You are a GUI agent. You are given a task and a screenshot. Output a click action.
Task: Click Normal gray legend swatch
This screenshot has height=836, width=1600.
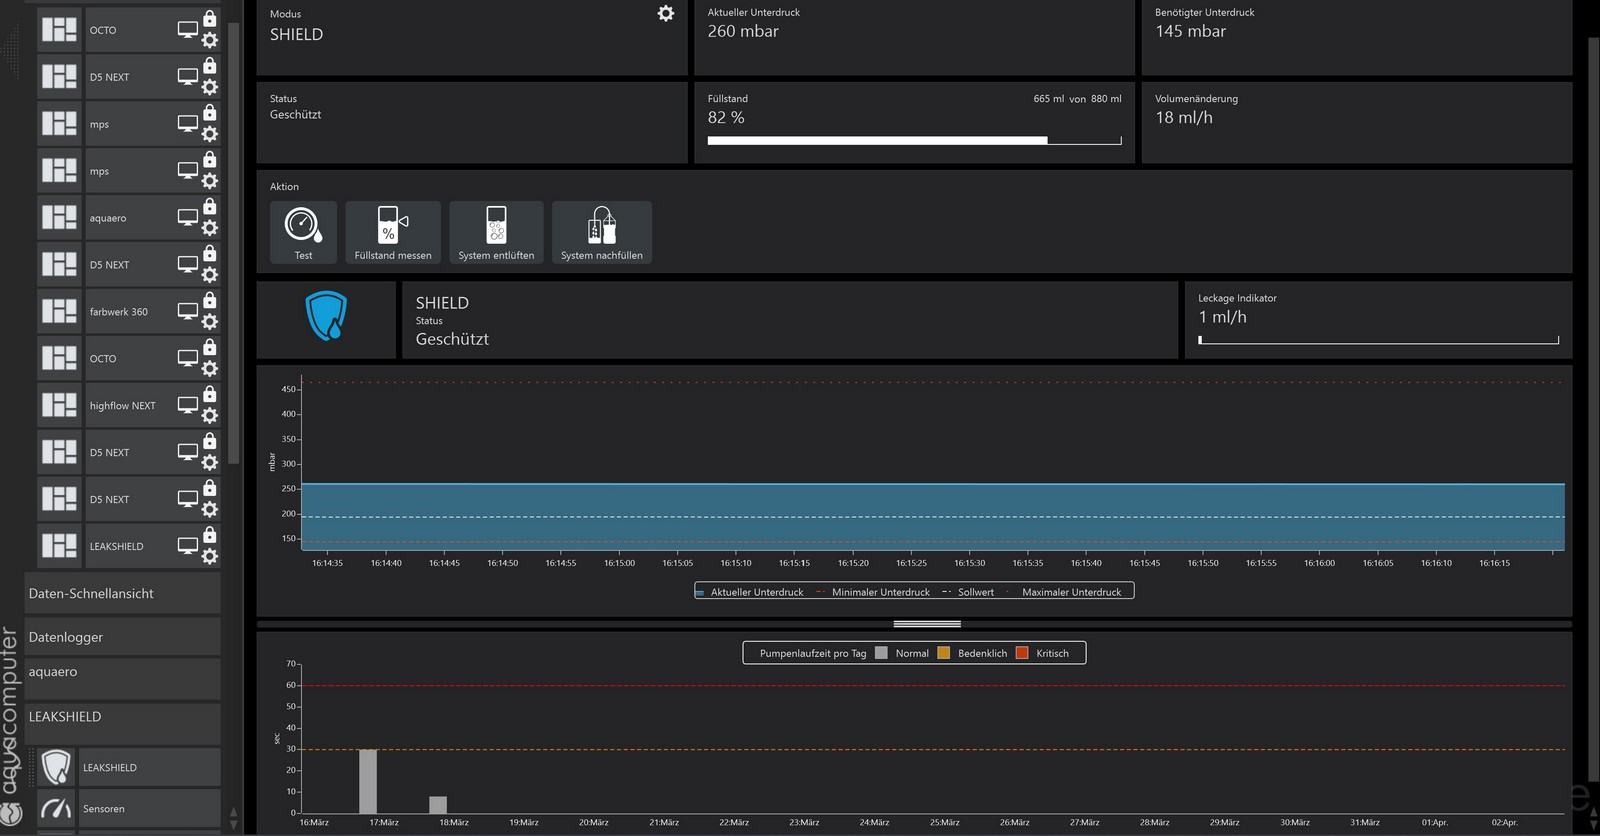(x=881, y=653)
